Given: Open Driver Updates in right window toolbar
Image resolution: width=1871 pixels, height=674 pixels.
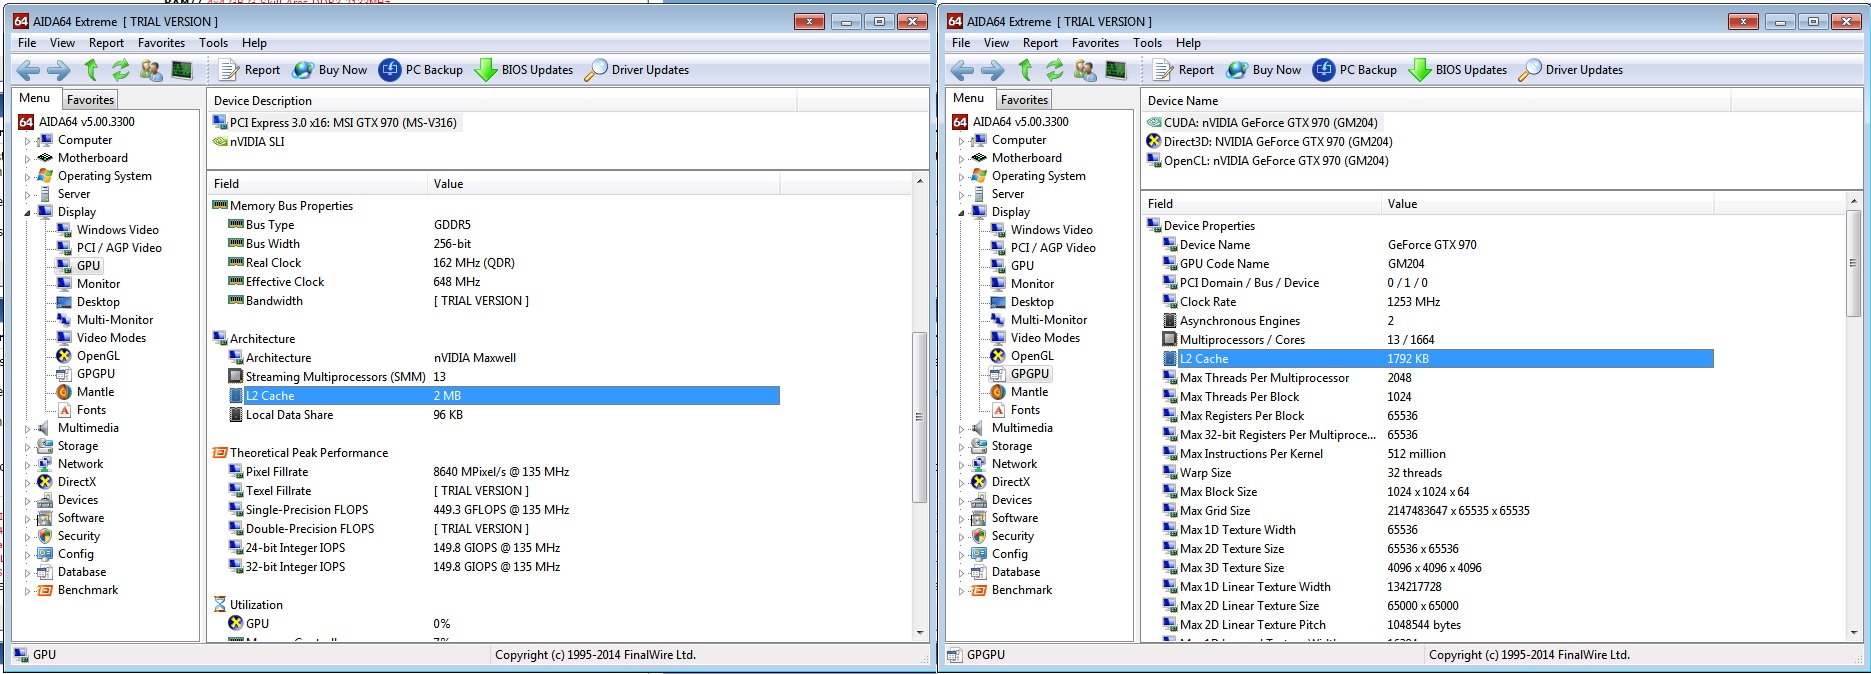Looking at the screenshot, I should [x=1571, y=70].
